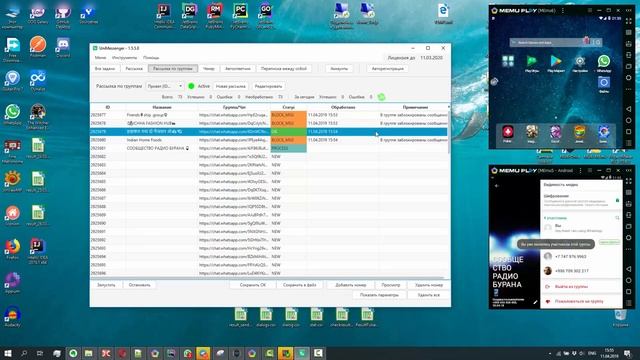Toggle the green Active status indicator
This screenshot has height=360, width=640.
(x=191, y=86)
